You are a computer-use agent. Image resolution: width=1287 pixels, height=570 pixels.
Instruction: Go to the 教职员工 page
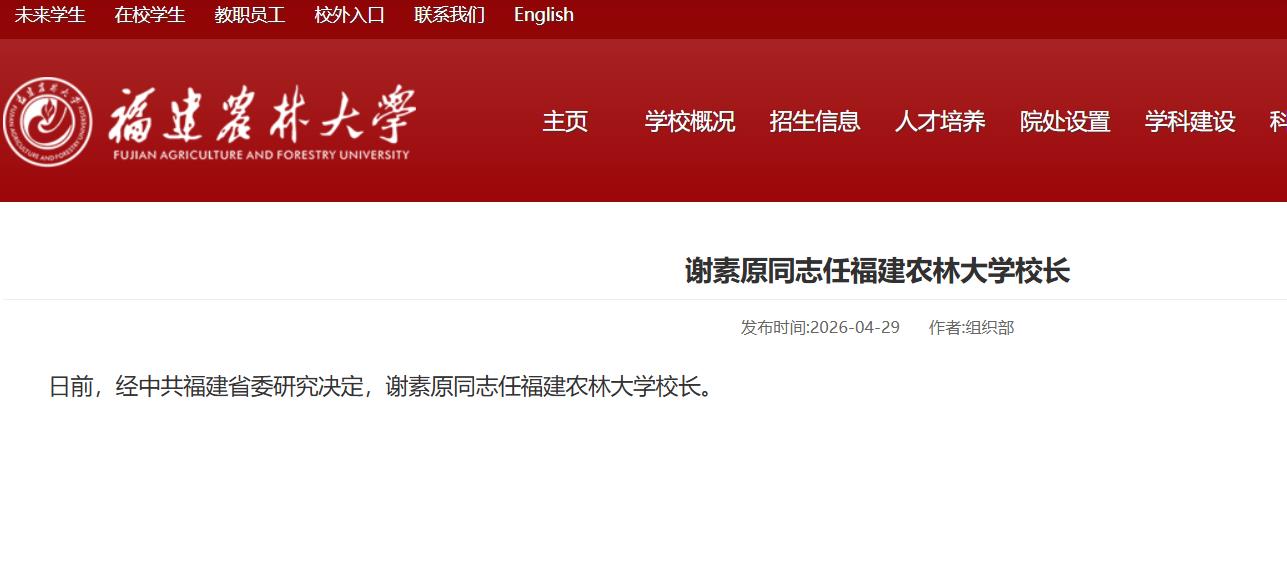point(250,15)
